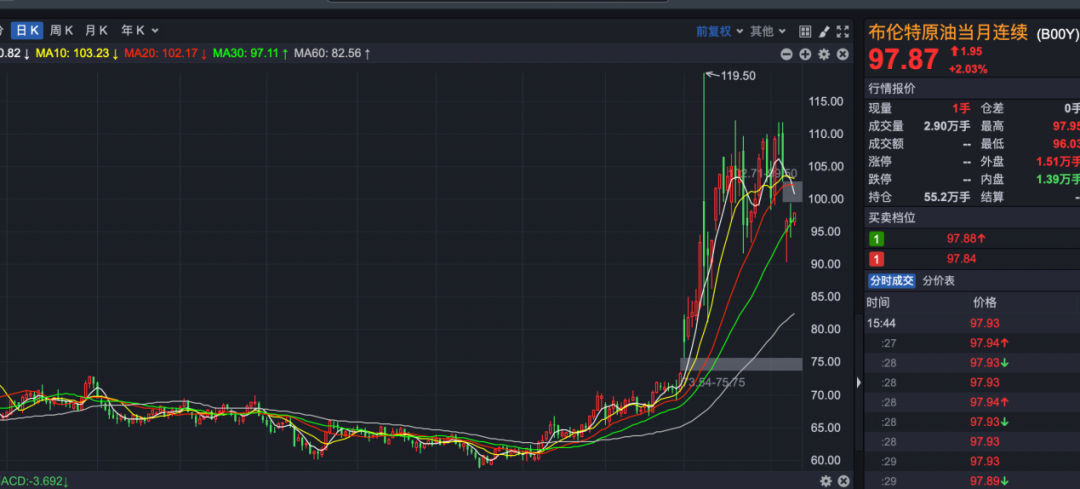Switch to the 日K chart tab

(x=29, y=30)
